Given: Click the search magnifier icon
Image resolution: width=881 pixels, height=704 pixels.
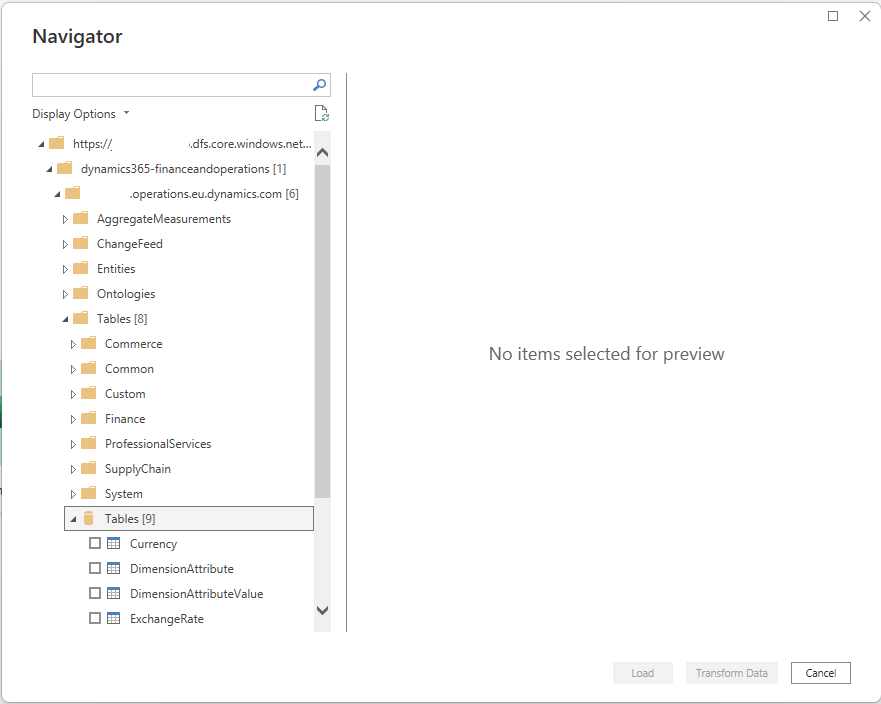Looking at the screenshot, I should coord(318,85).
